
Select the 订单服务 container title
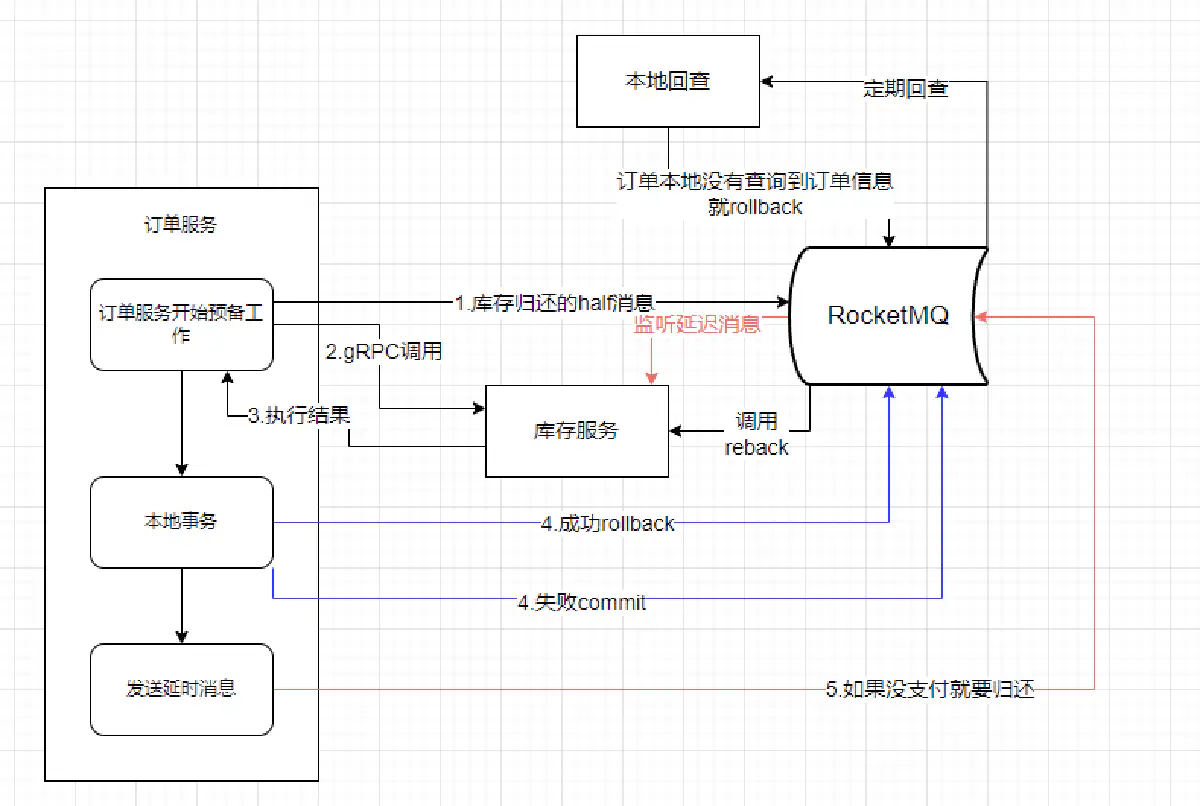tap(181, 225)
